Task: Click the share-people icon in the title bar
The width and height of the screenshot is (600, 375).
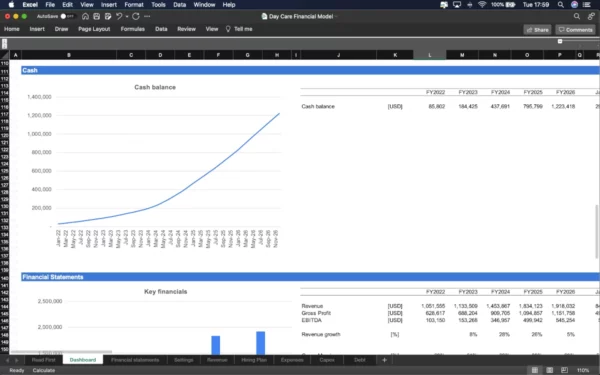Action: [x=591, y=16]
